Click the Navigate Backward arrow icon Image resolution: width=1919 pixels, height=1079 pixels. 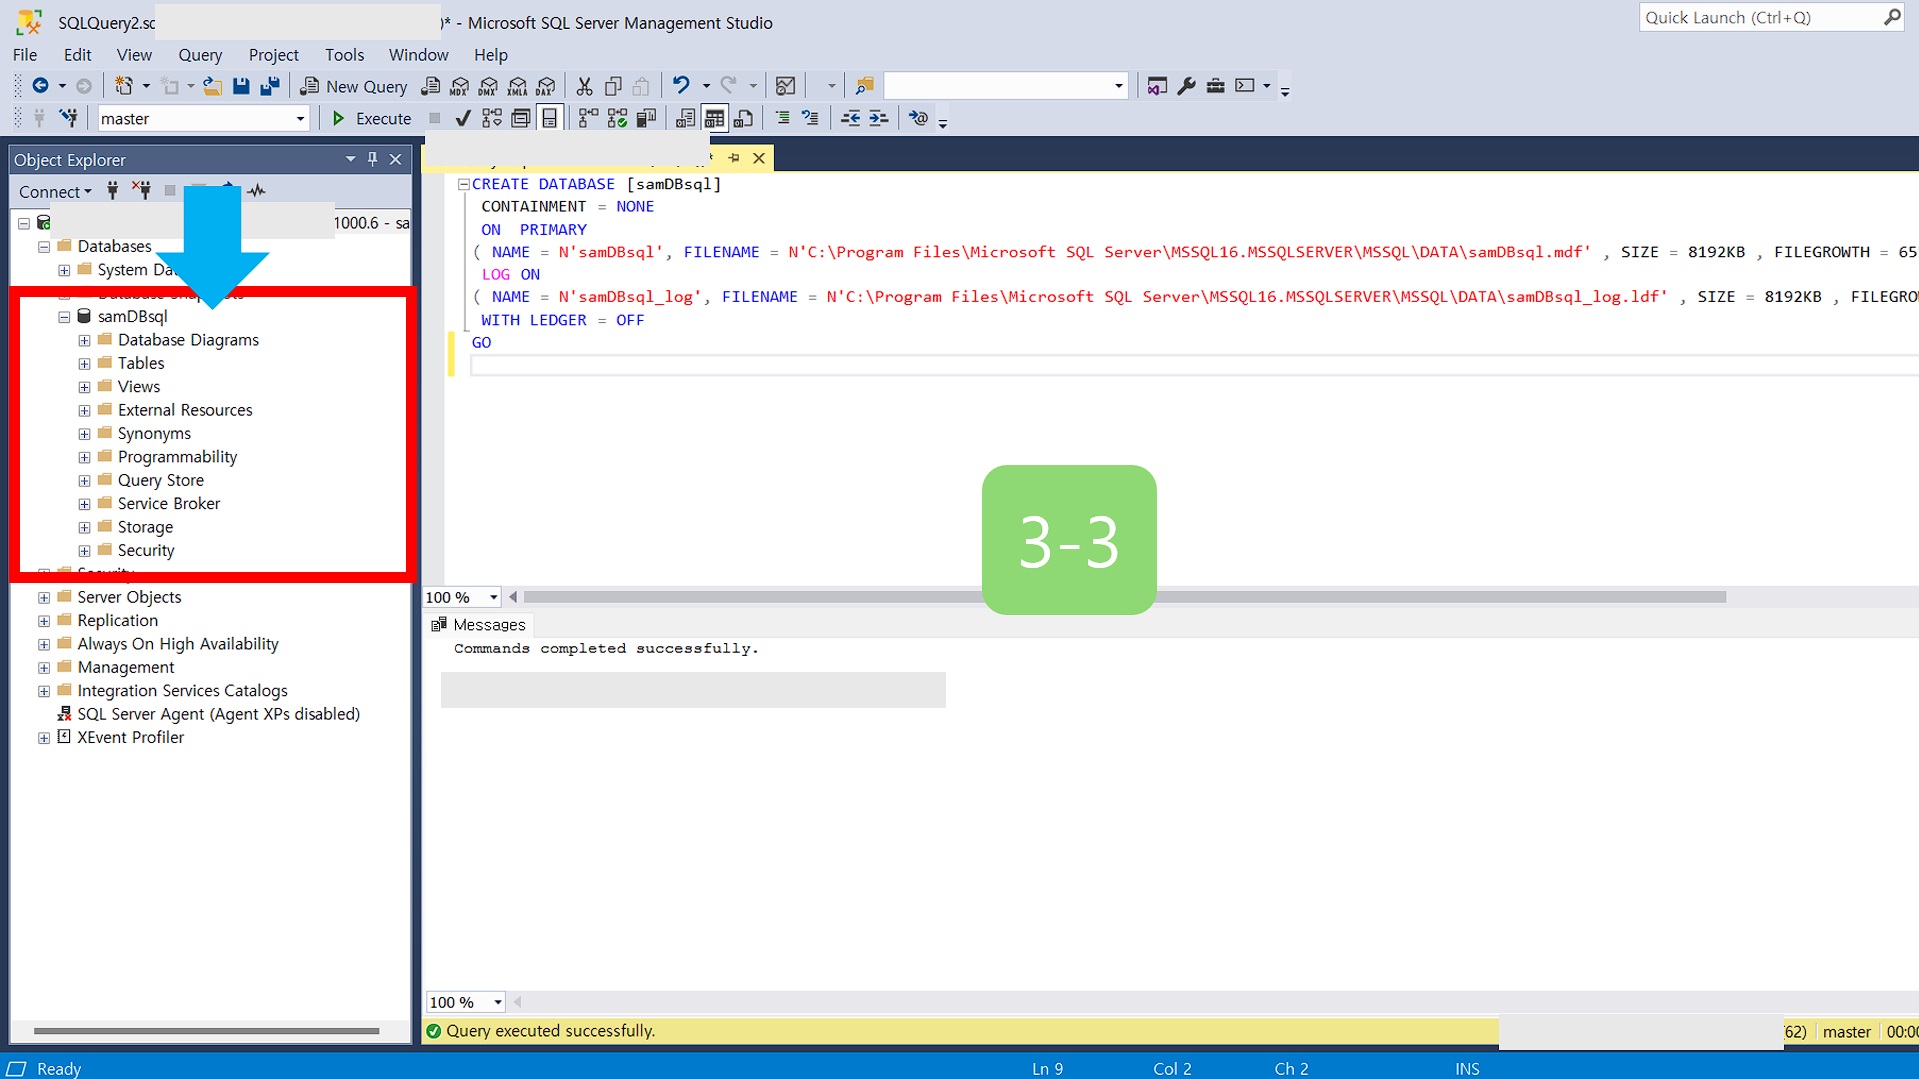click(x=40, y=86)
